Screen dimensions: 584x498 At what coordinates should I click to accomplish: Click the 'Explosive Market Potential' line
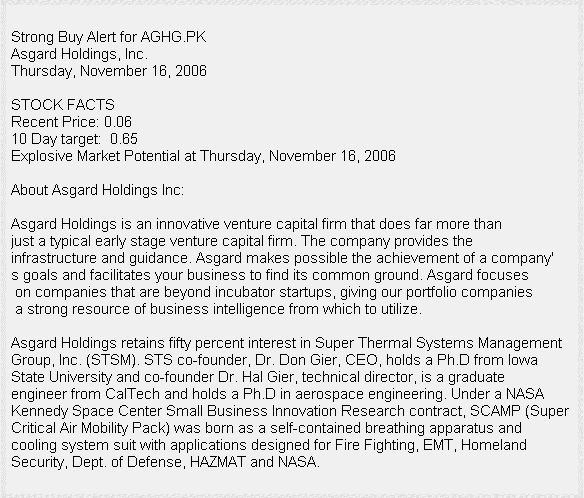point(203,156)
